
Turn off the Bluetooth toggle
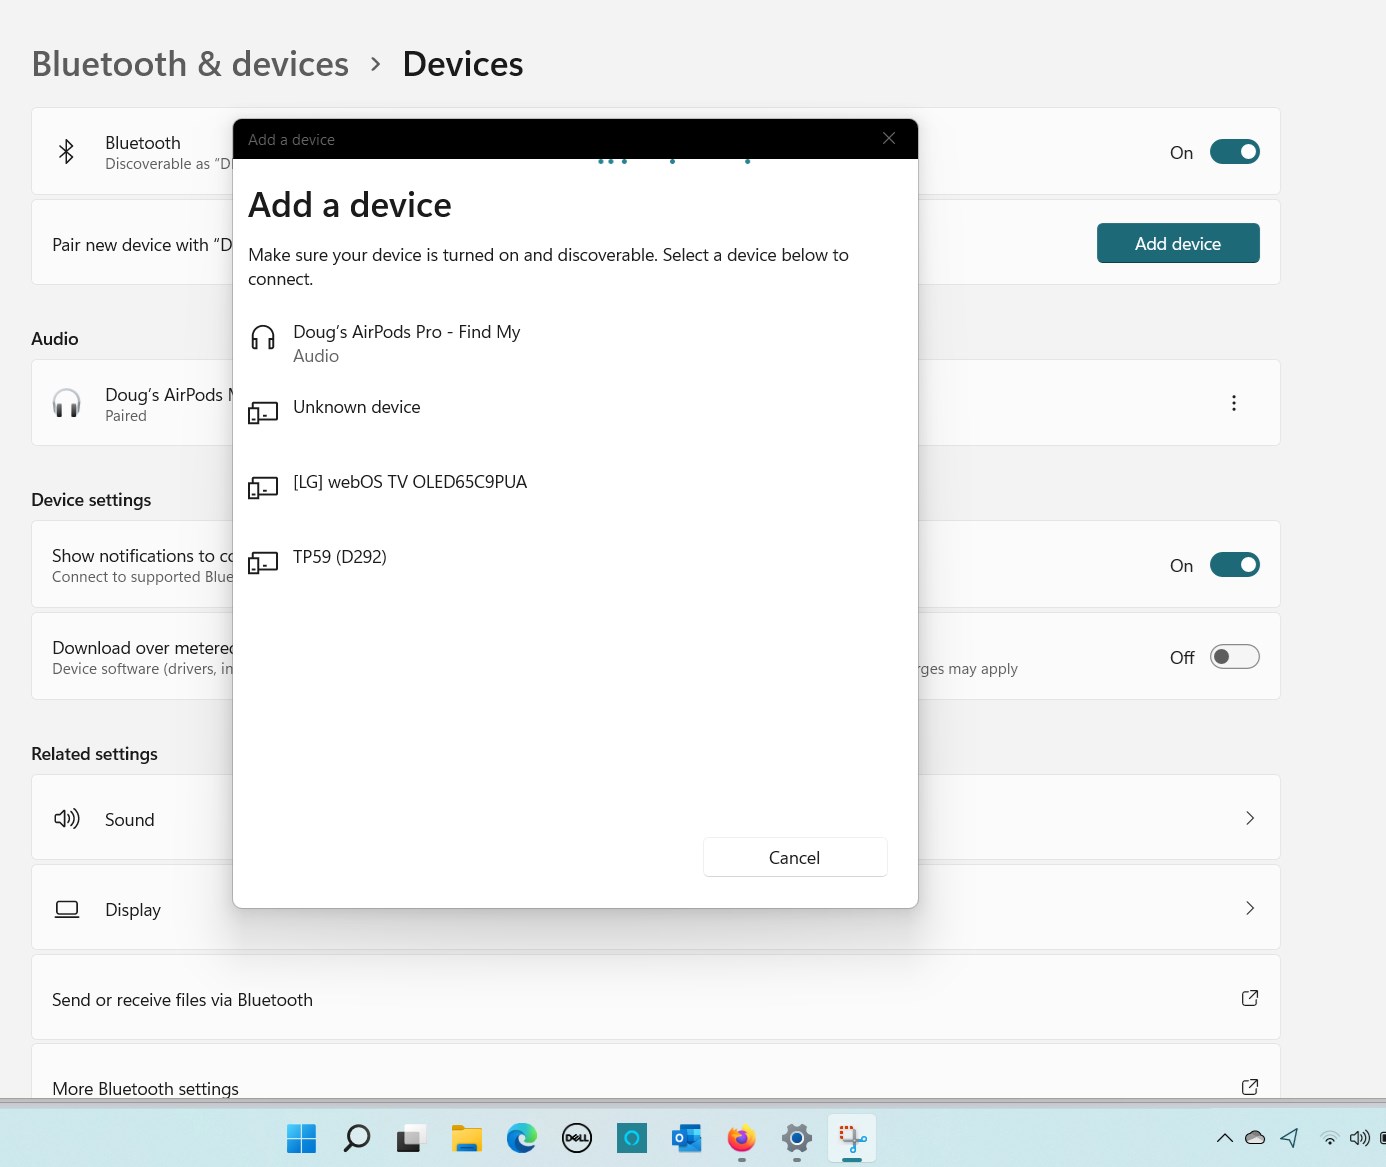(x=1235, y=152)
